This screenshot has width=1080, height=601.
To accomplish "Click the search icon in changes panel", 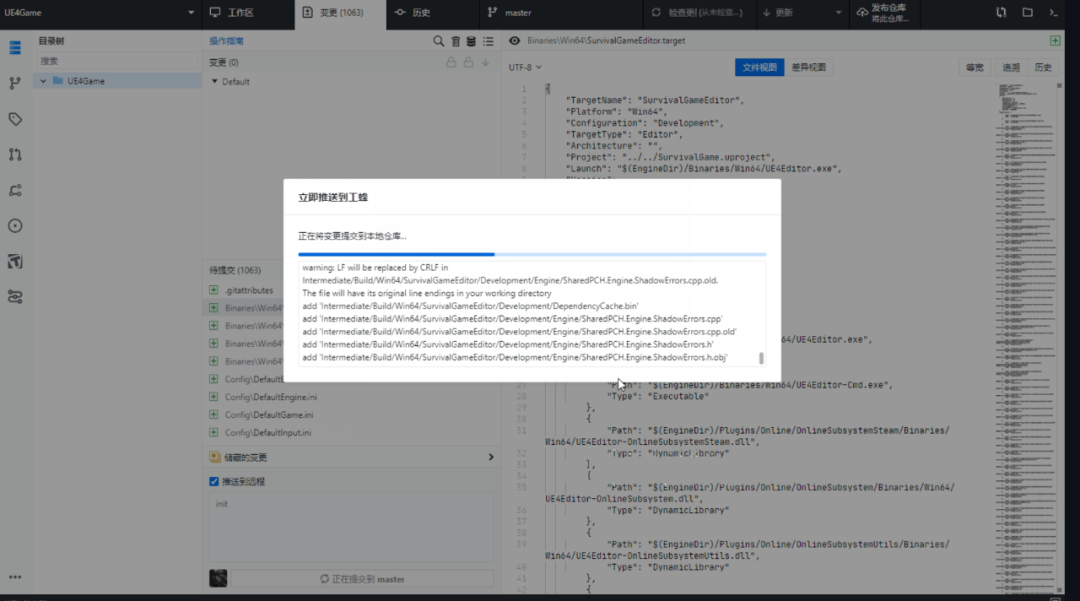I will tap(438, 41).
